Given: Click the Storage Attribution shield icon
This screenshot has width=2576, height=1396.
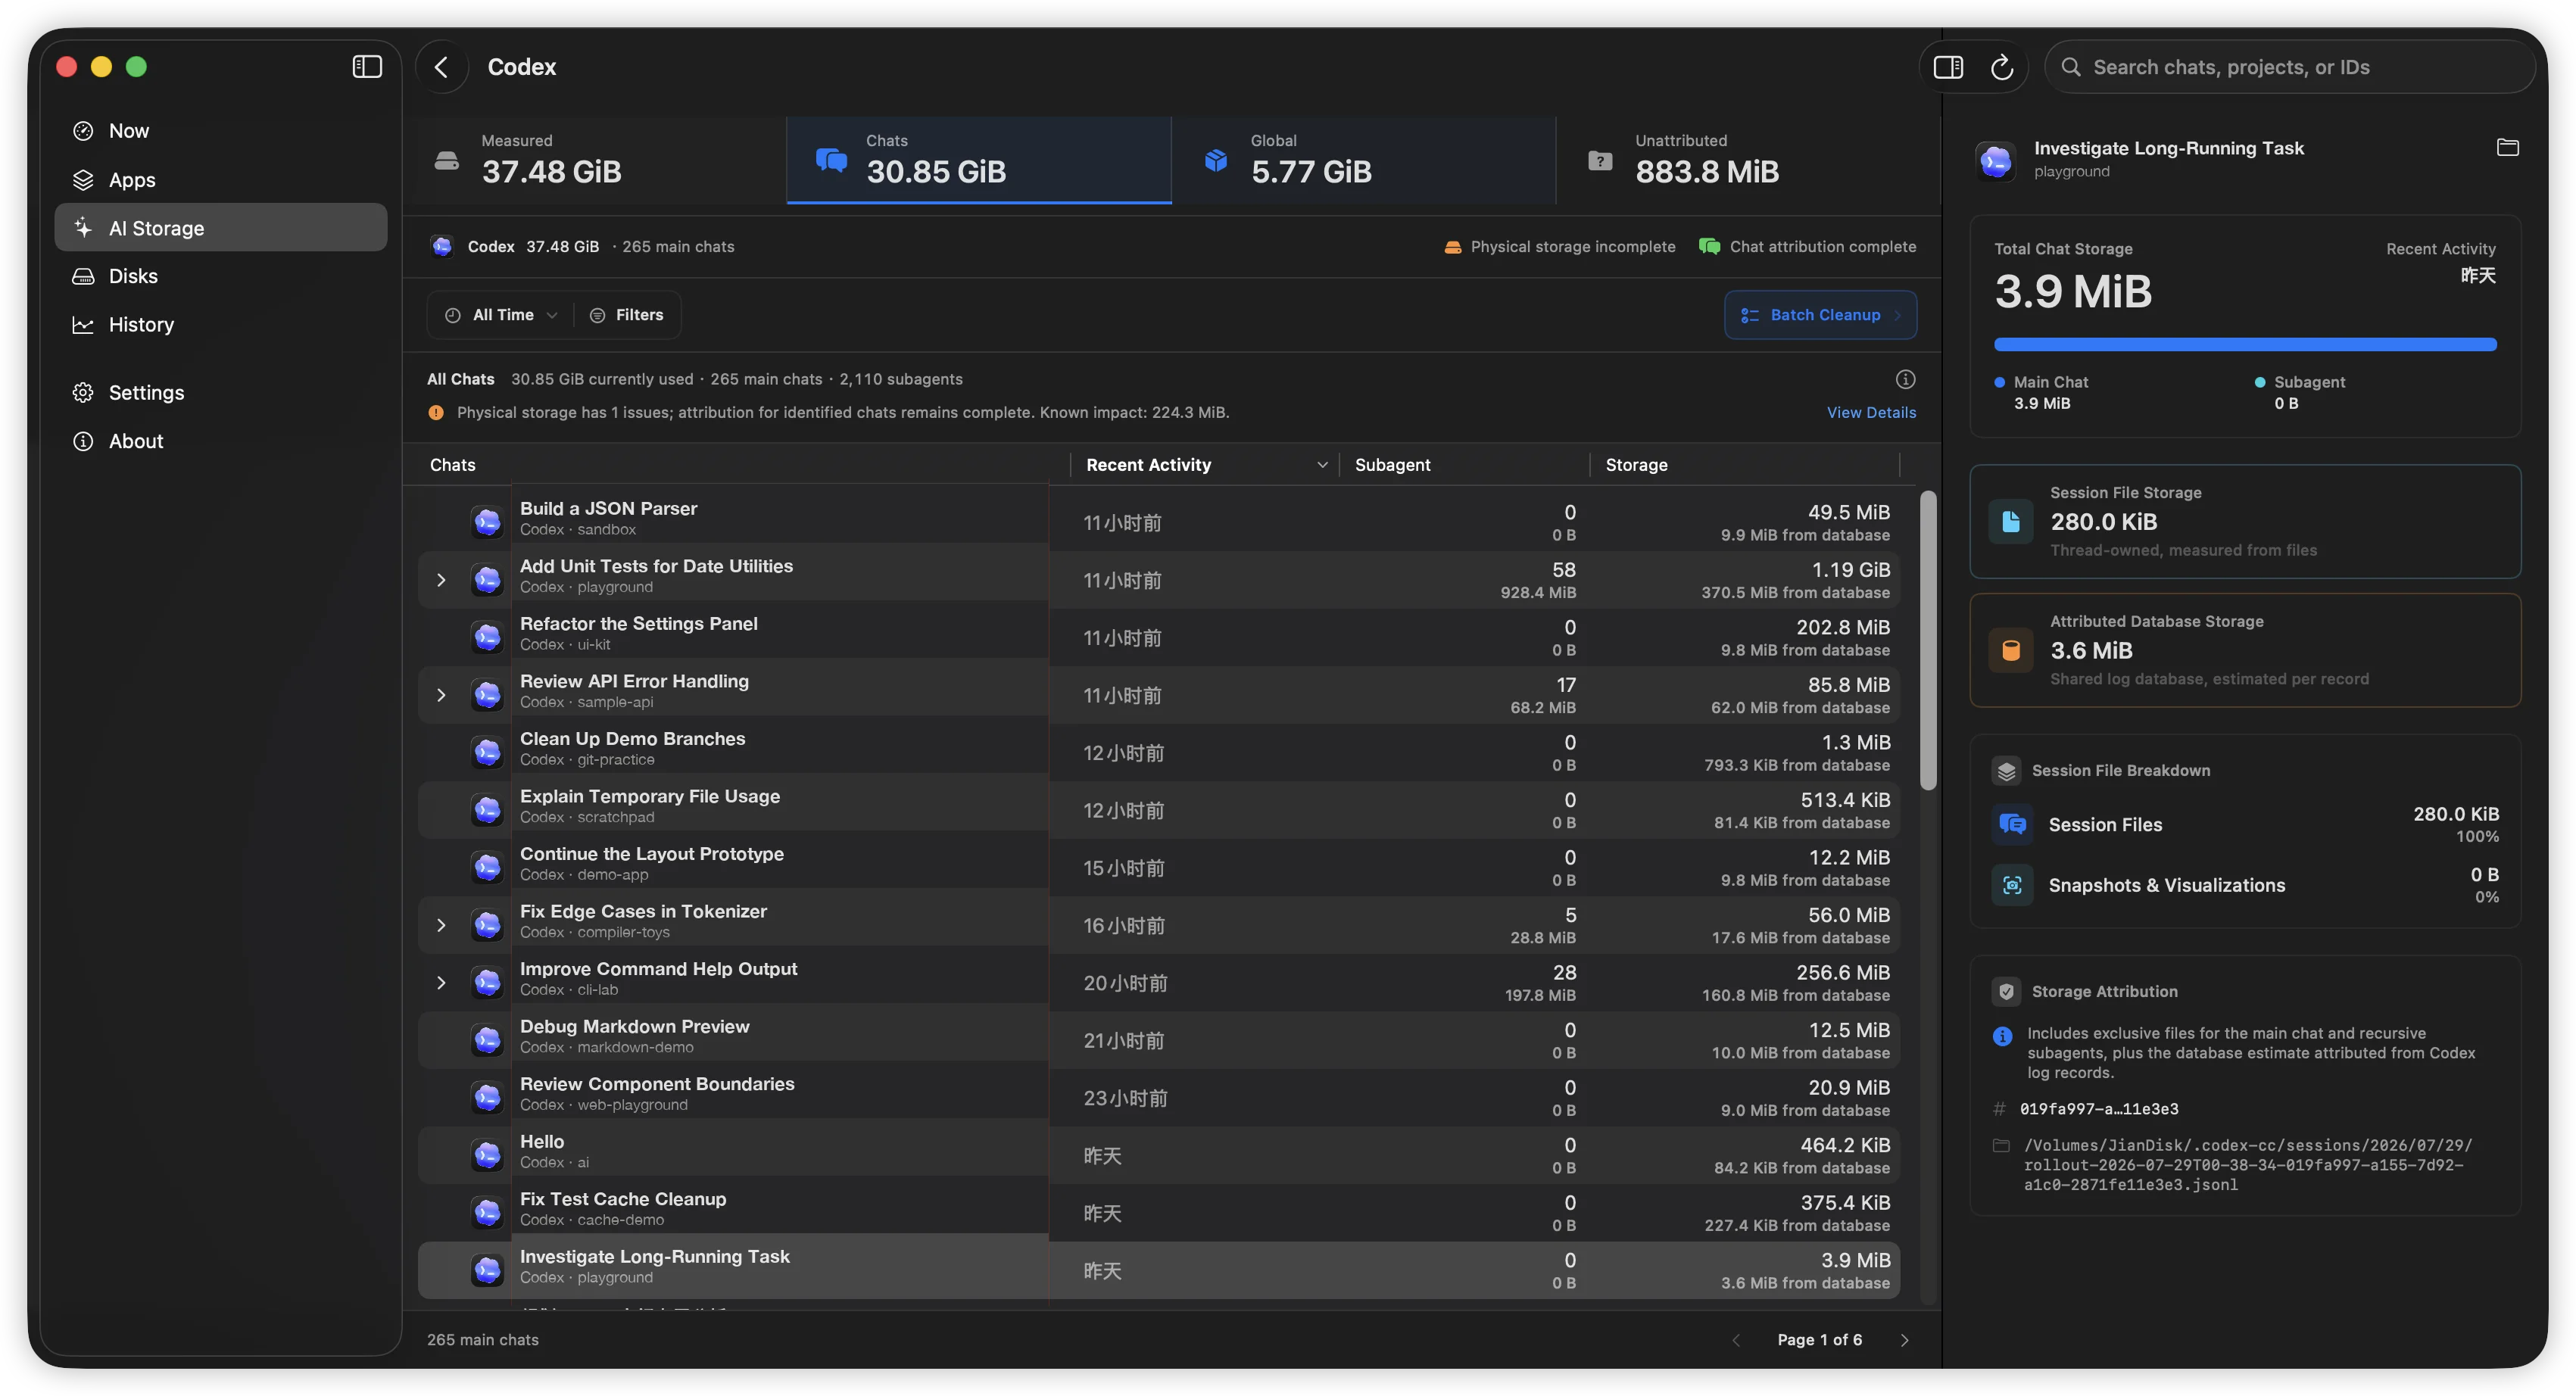Looking at the screenshot, I should coord(2005,991).
